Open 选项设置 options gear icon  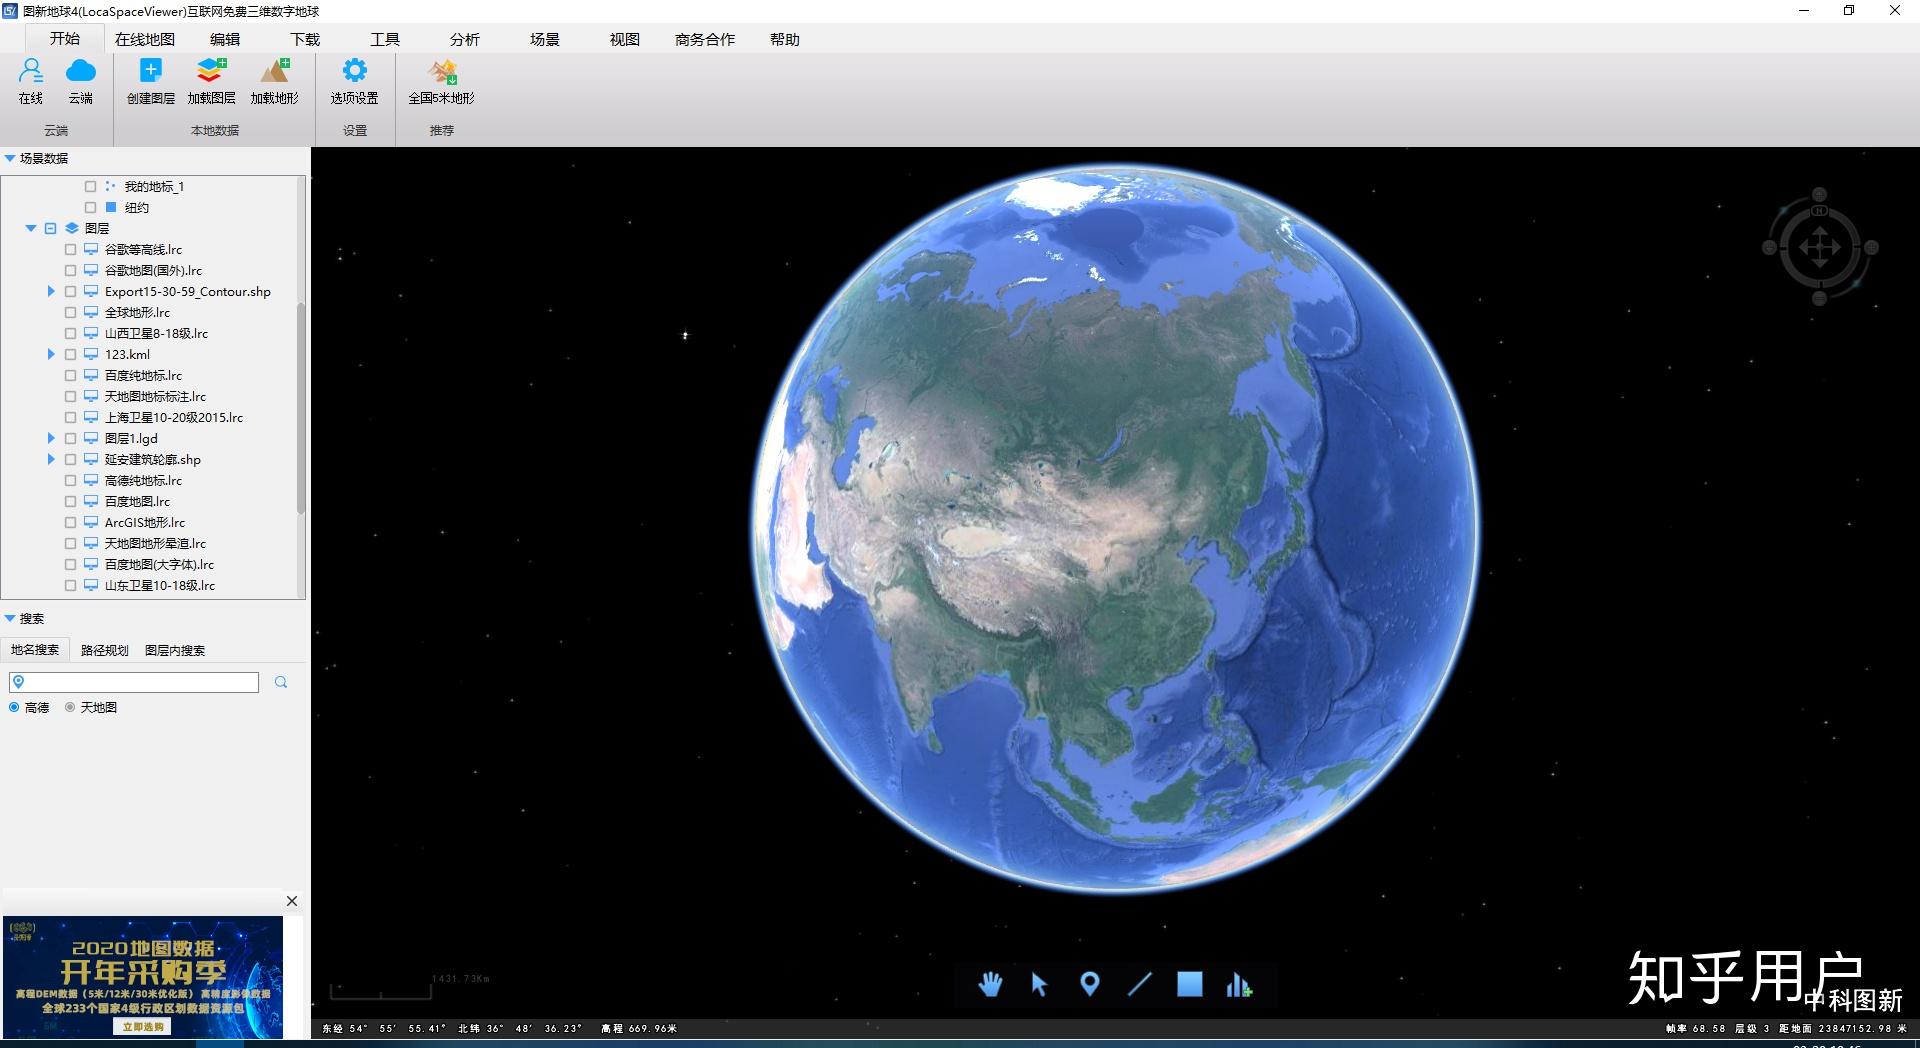coord(355,71)
